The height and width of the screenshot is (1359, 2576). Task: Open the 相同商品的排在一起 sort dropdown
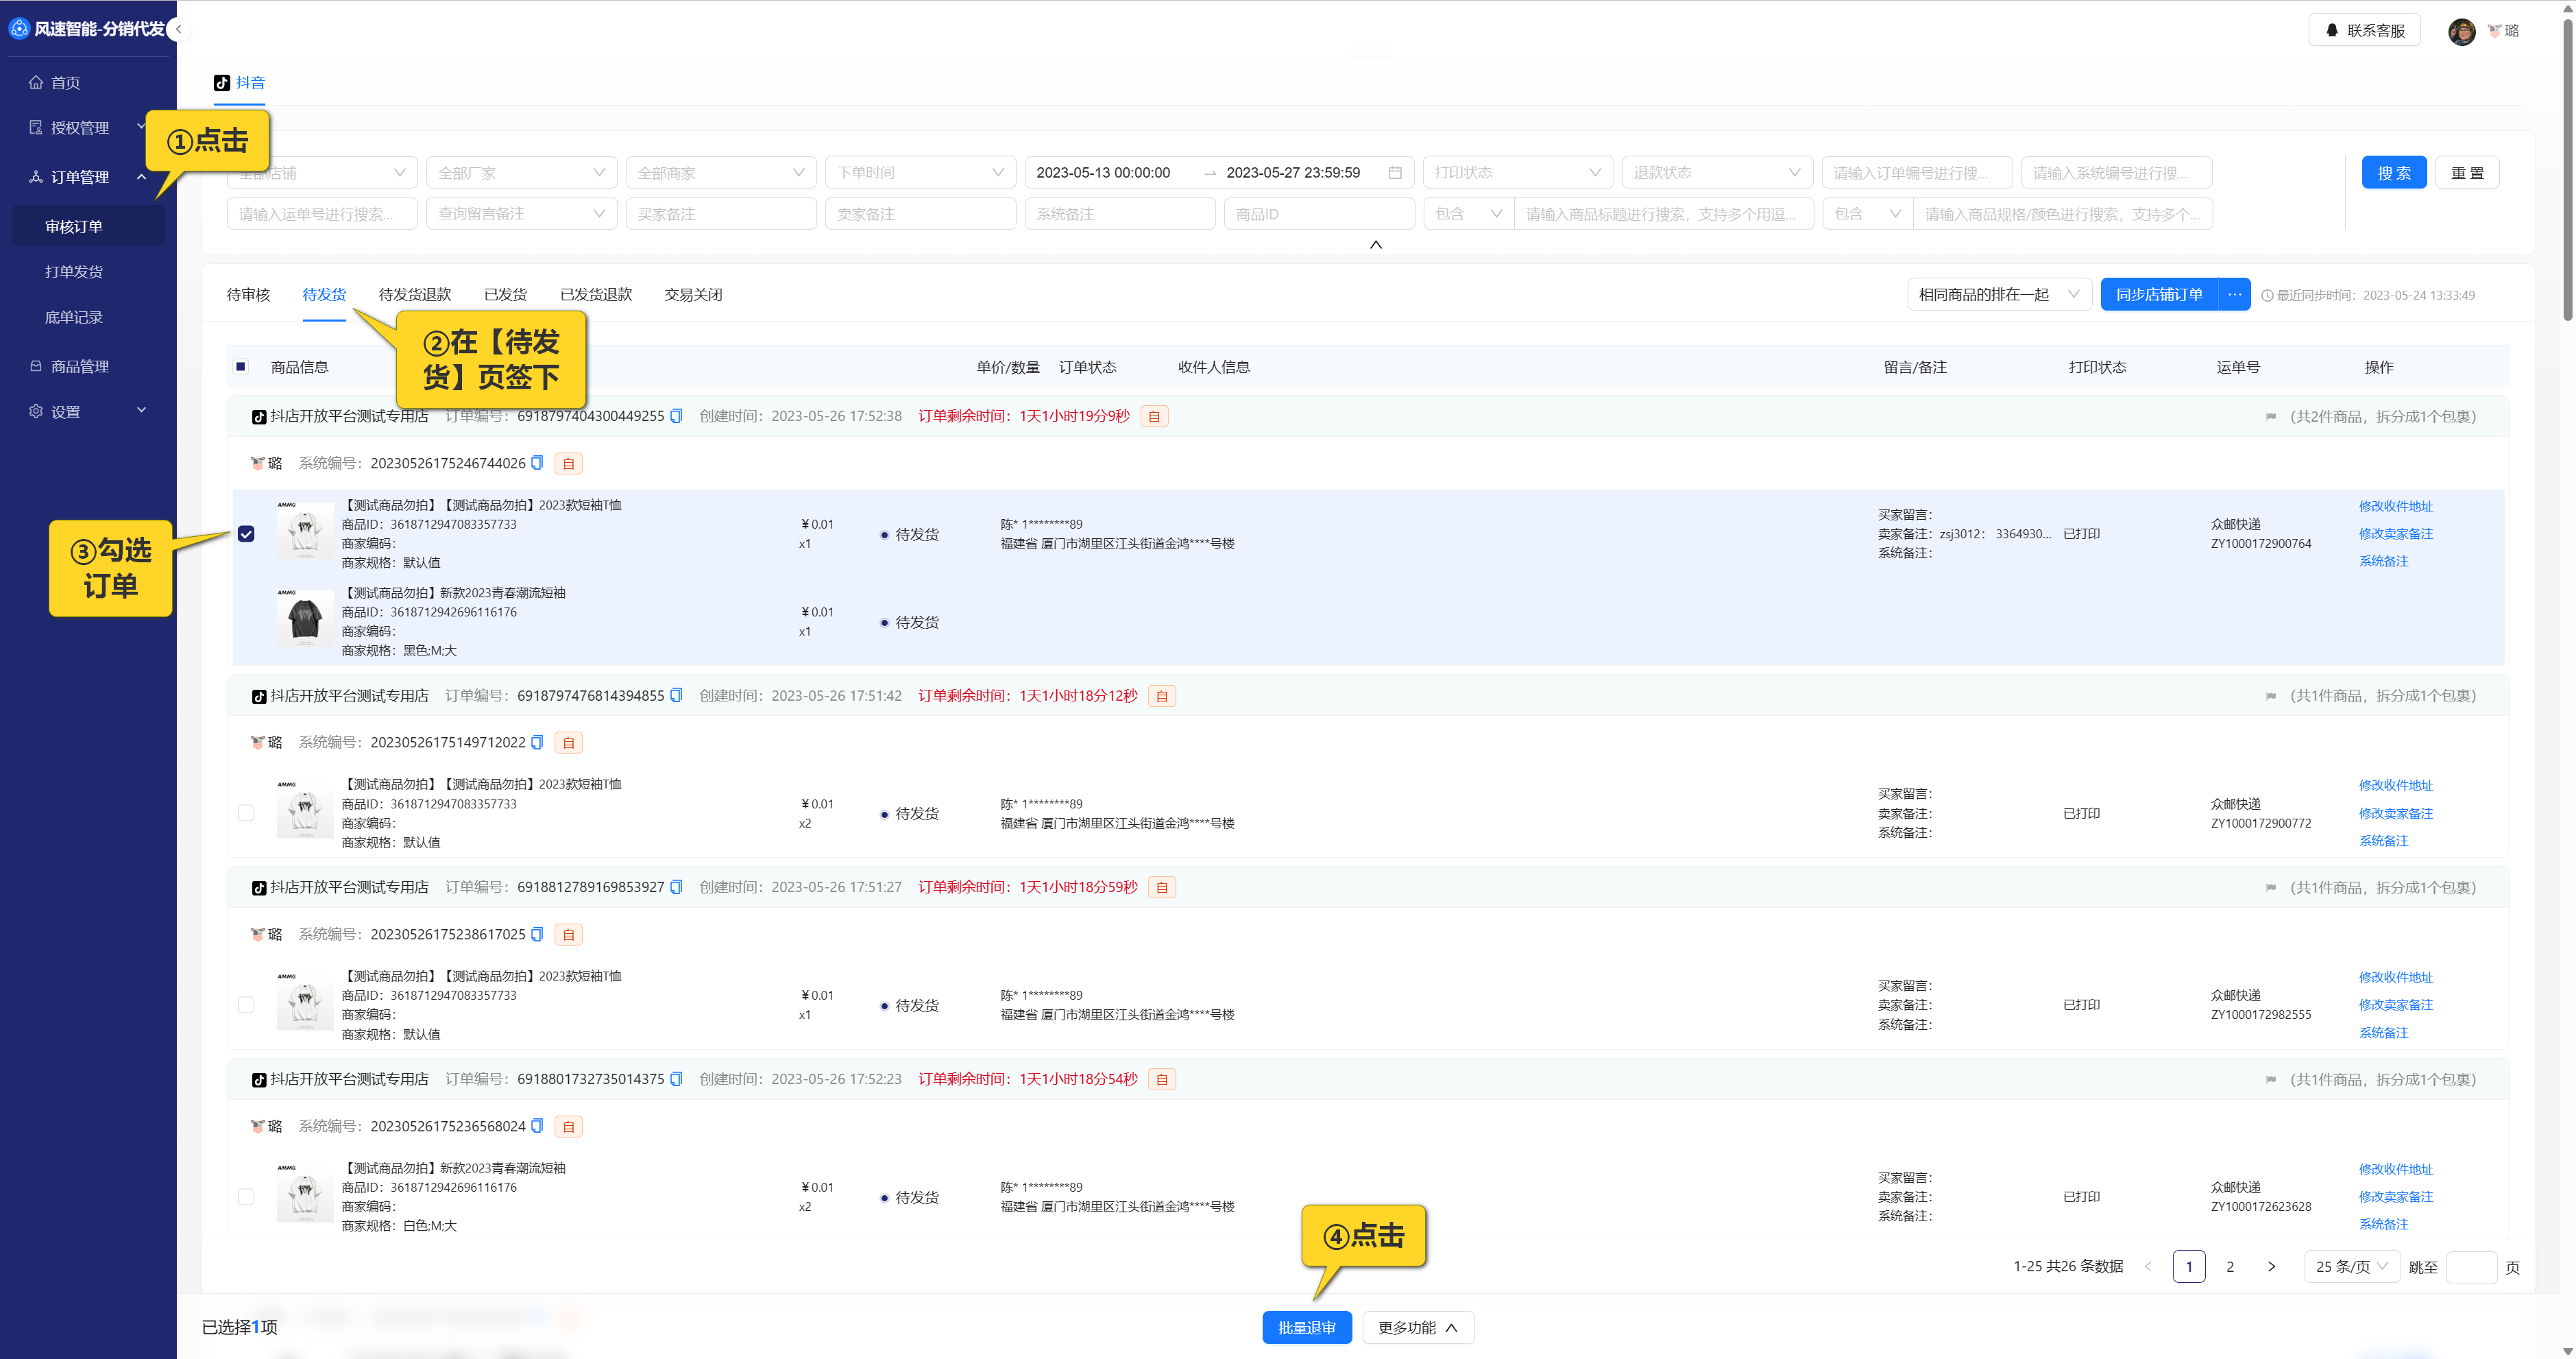1998,294
